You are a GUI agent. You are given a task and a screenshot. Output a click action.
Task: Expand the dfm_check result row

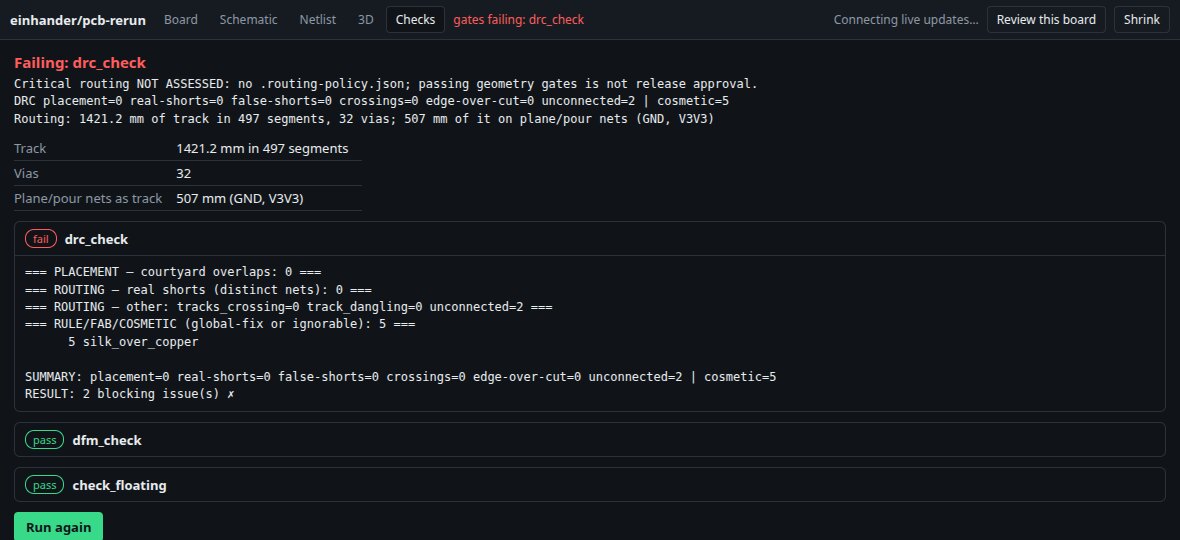(590, 440)
